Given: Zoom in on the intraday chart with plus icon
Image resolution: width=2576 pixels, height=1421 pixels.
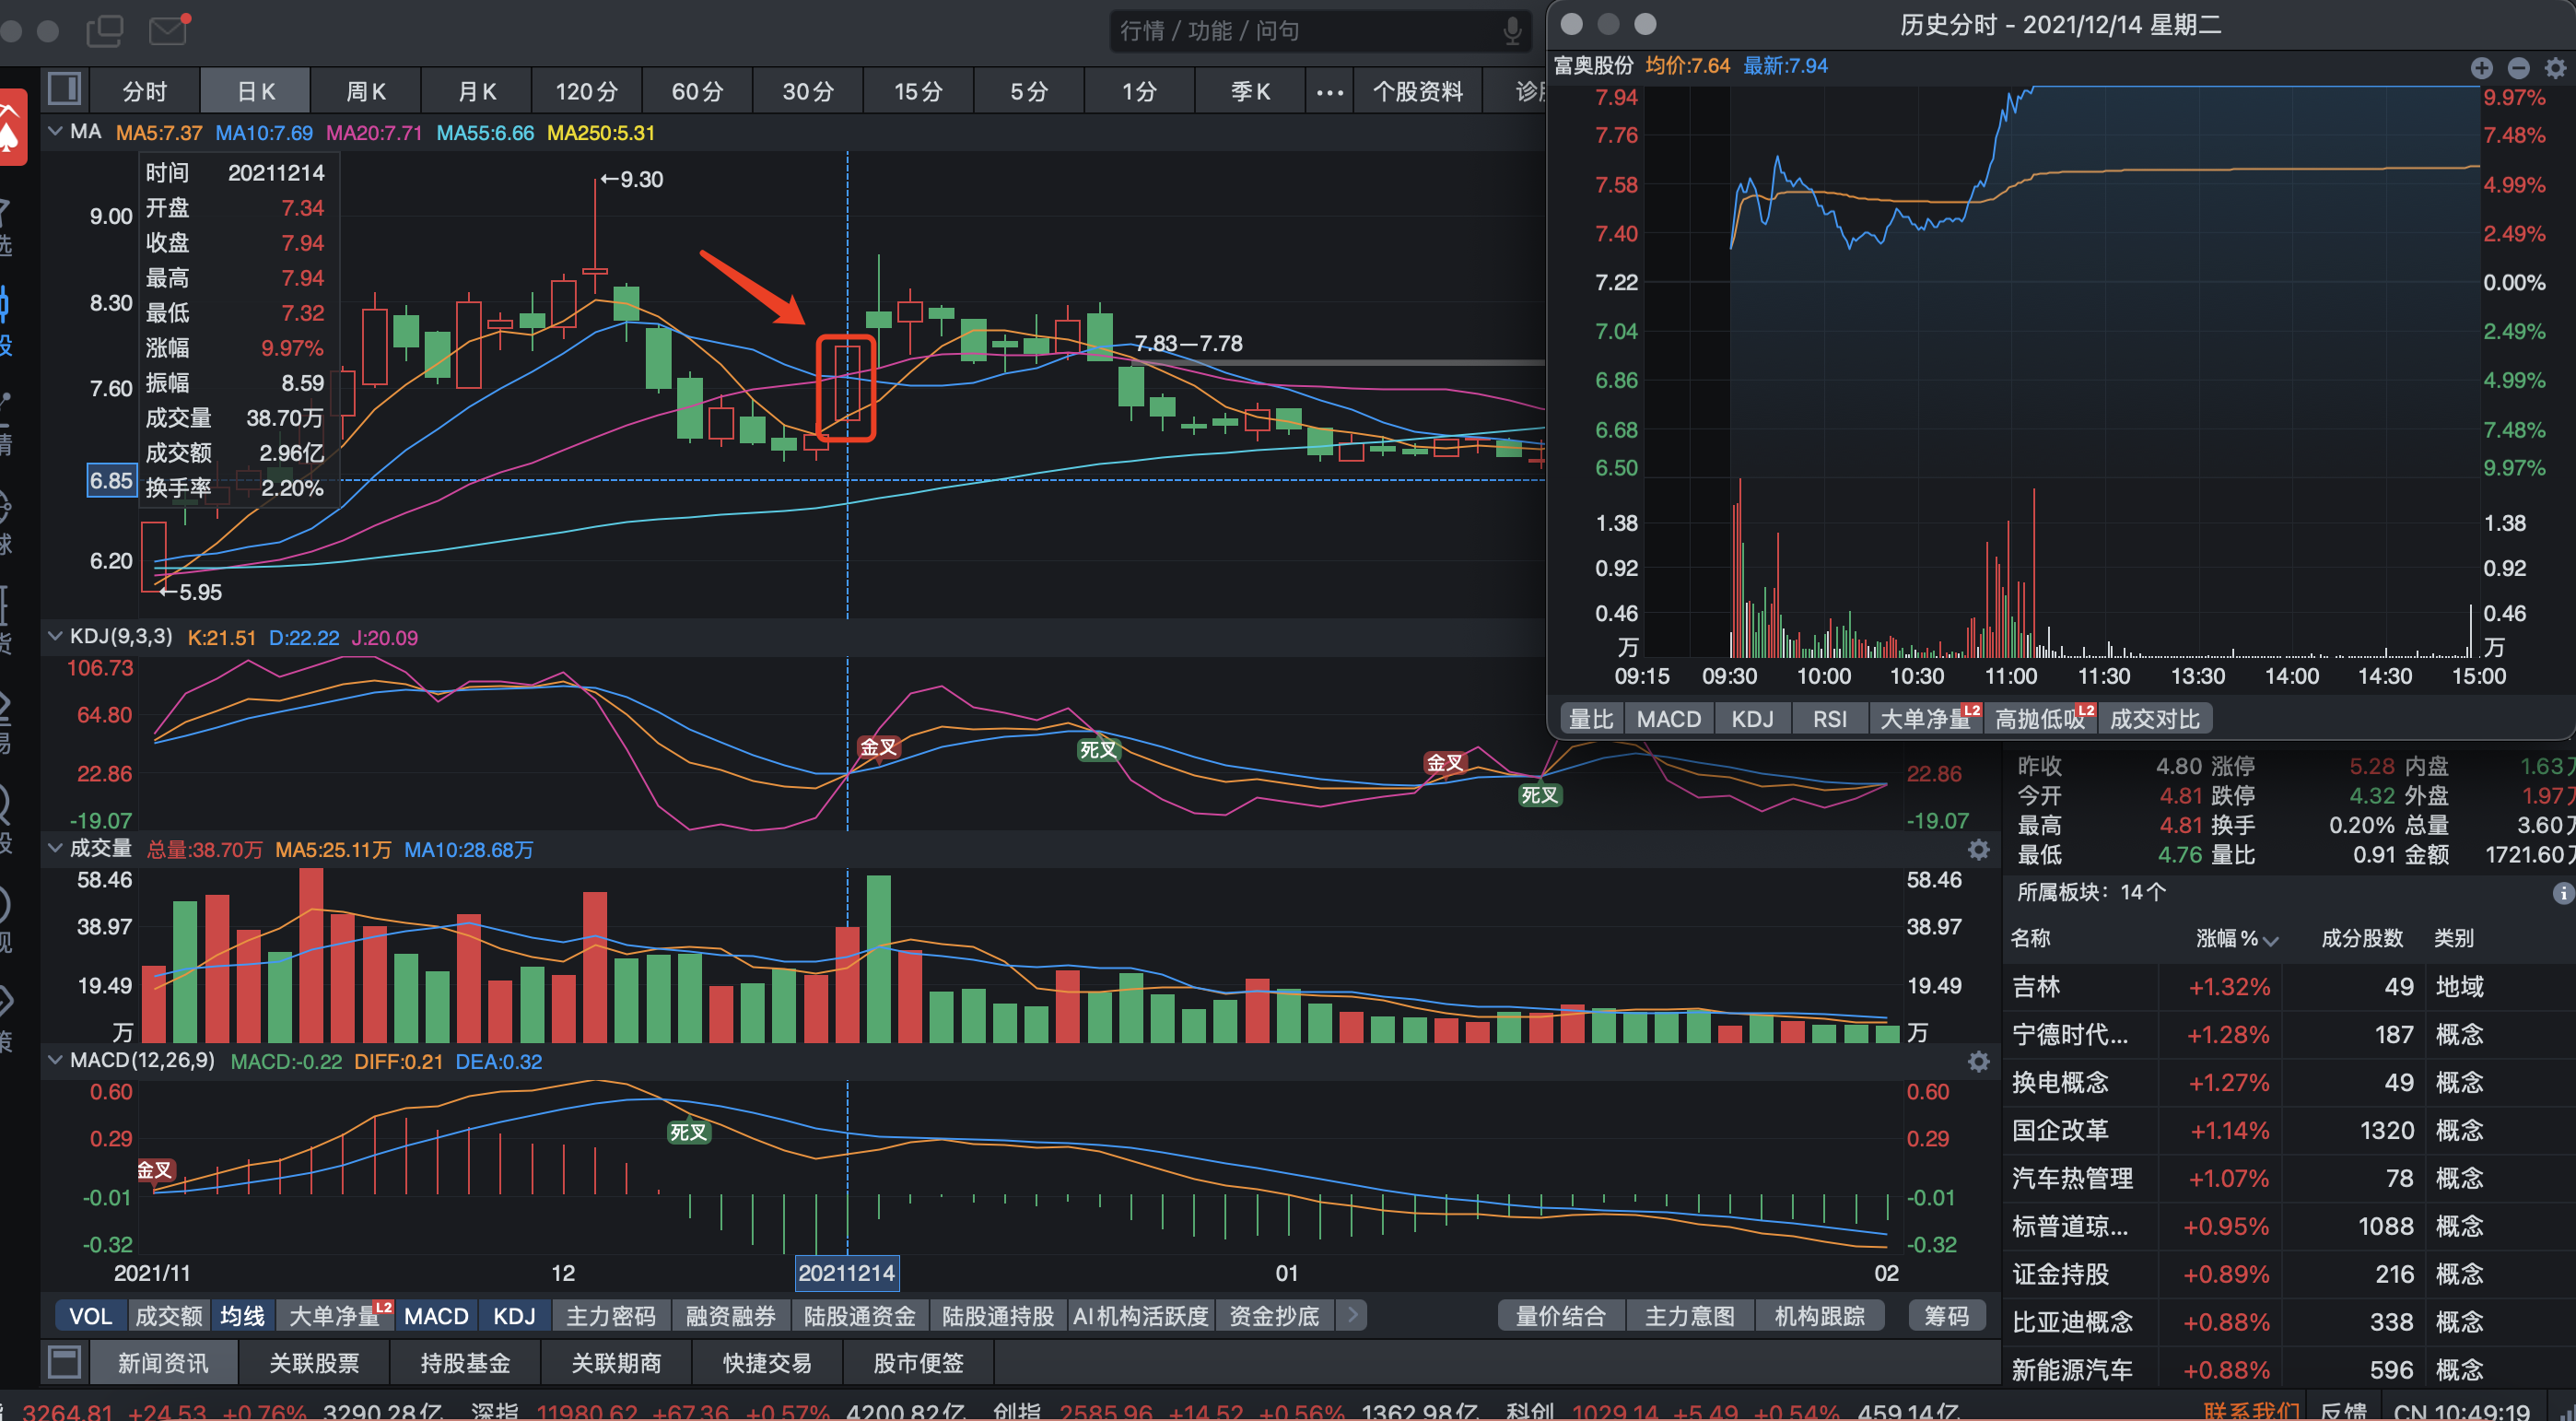Looking at the screenshot, I should 2481,68.
